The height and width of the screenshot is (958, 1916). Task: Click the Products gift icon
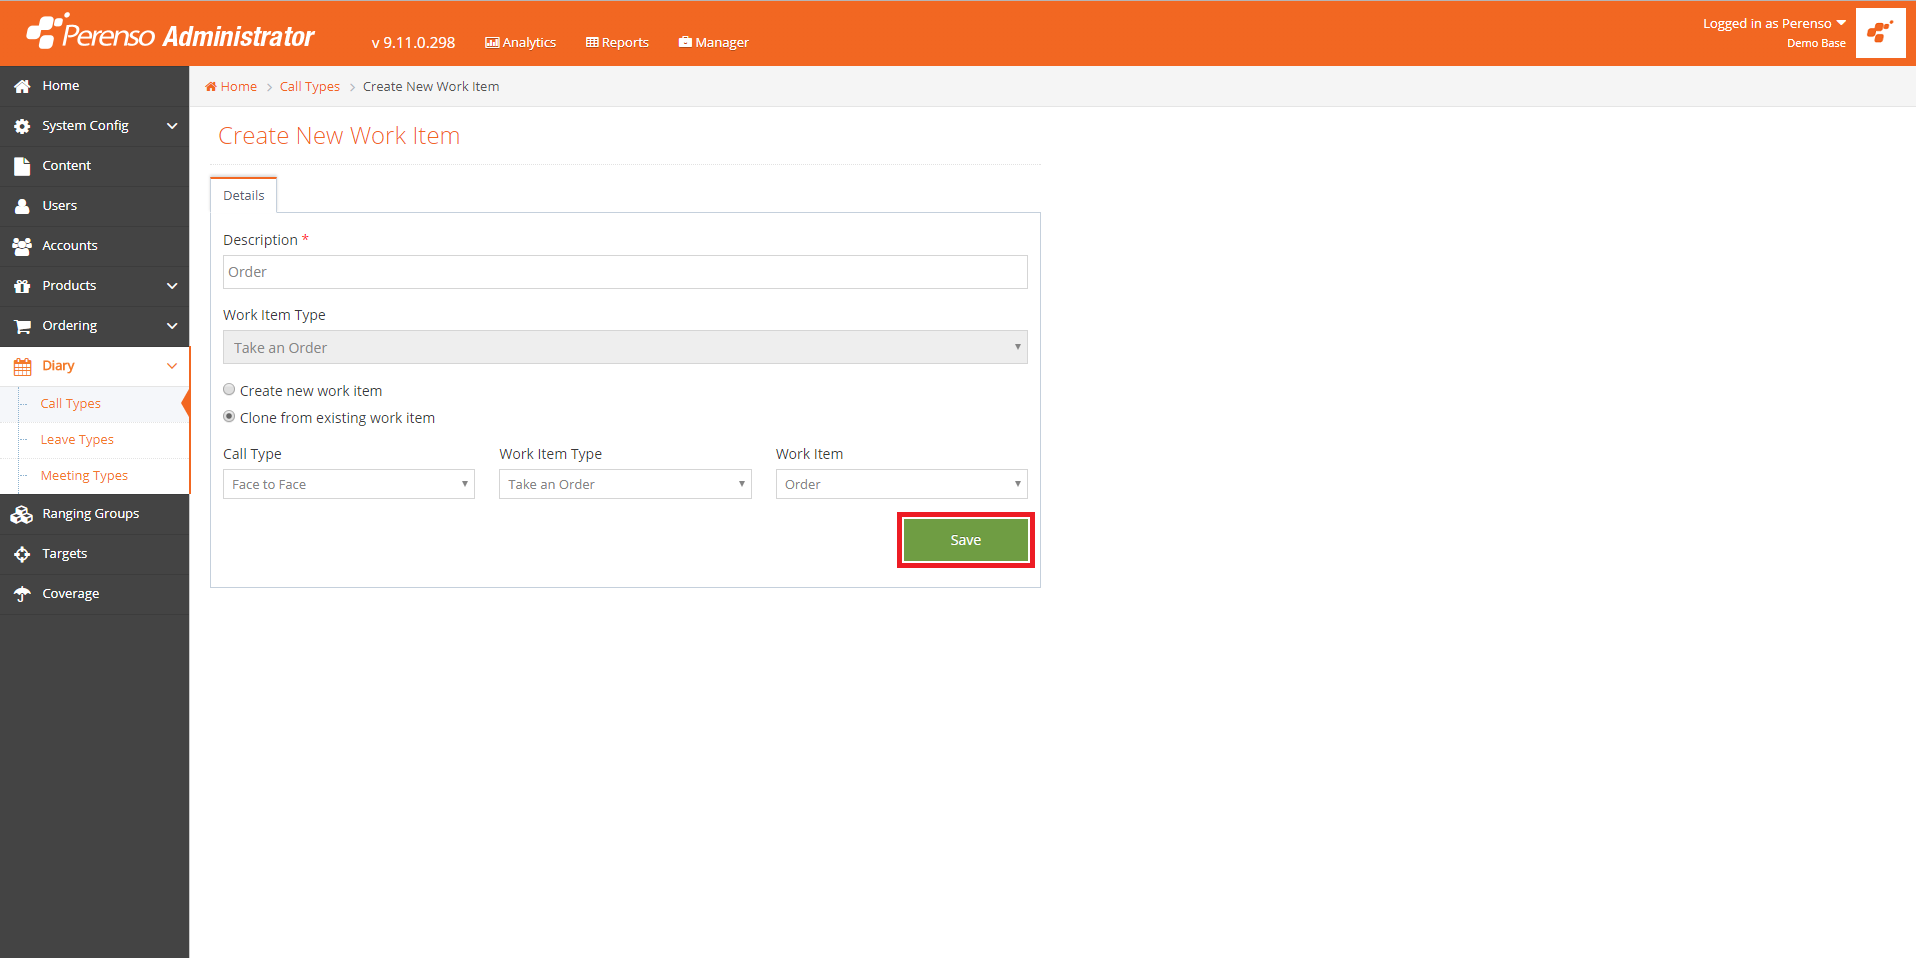22,286
